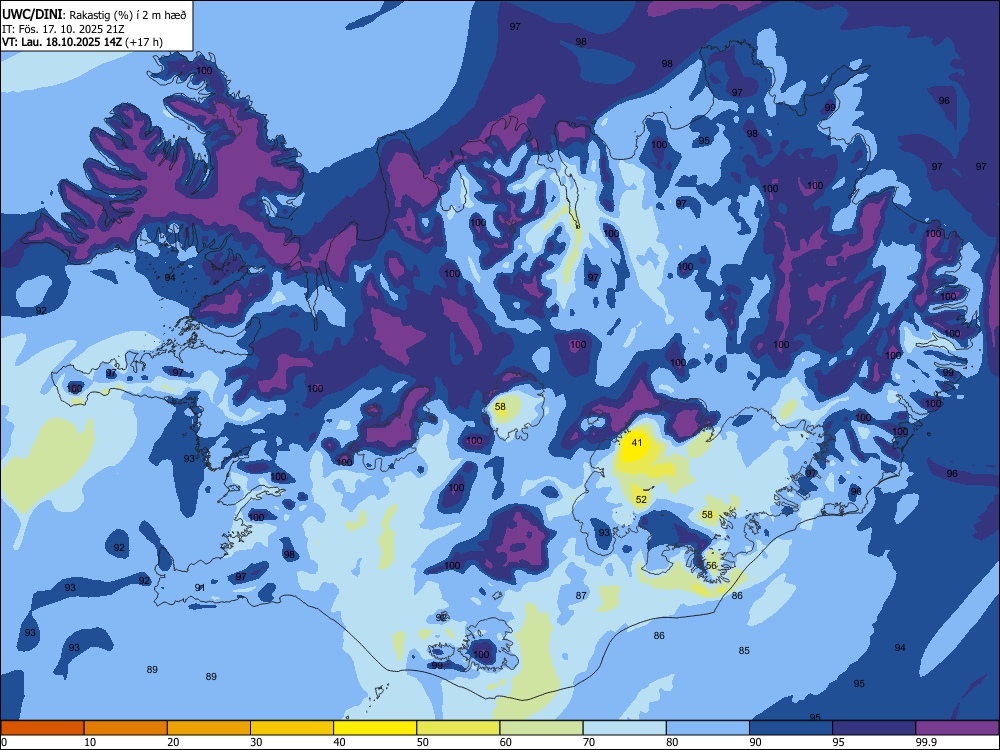Click the orange 10–20 legend swatch

point(126,728)
